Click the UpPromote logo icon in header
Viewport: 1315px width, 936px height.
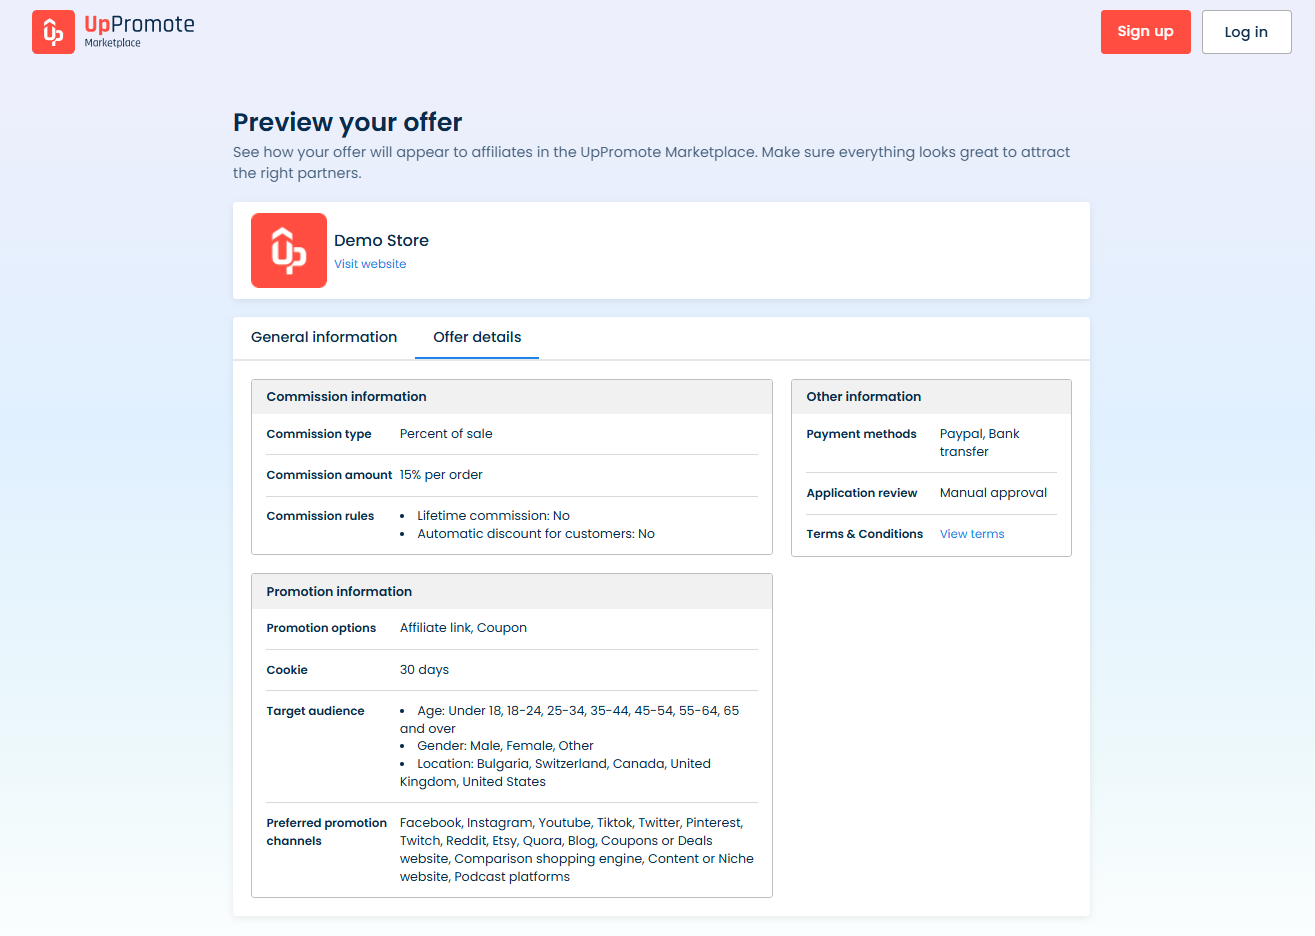pyautogui.click(x=53, y=32)
